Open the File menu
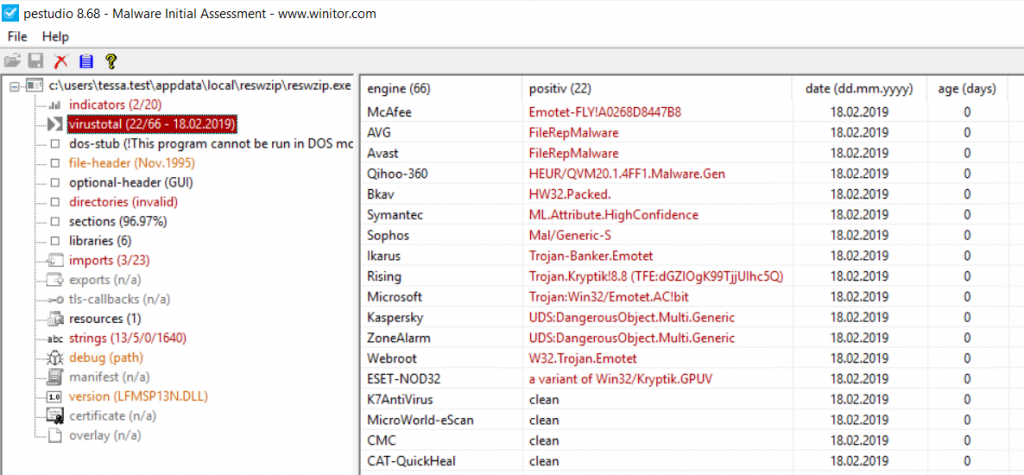Screen dimensions: 1024x475 pos(17,37)
